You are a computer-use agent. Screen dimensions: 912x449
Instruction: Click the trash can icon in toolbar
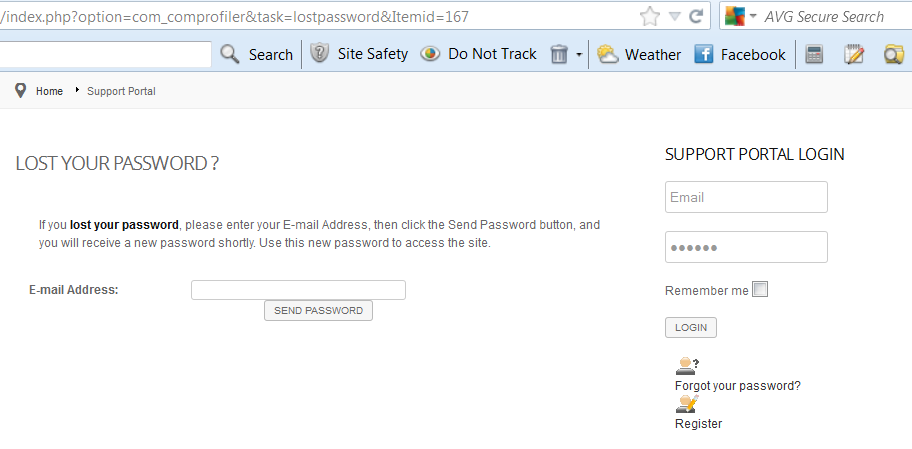(x=558, y=55)
